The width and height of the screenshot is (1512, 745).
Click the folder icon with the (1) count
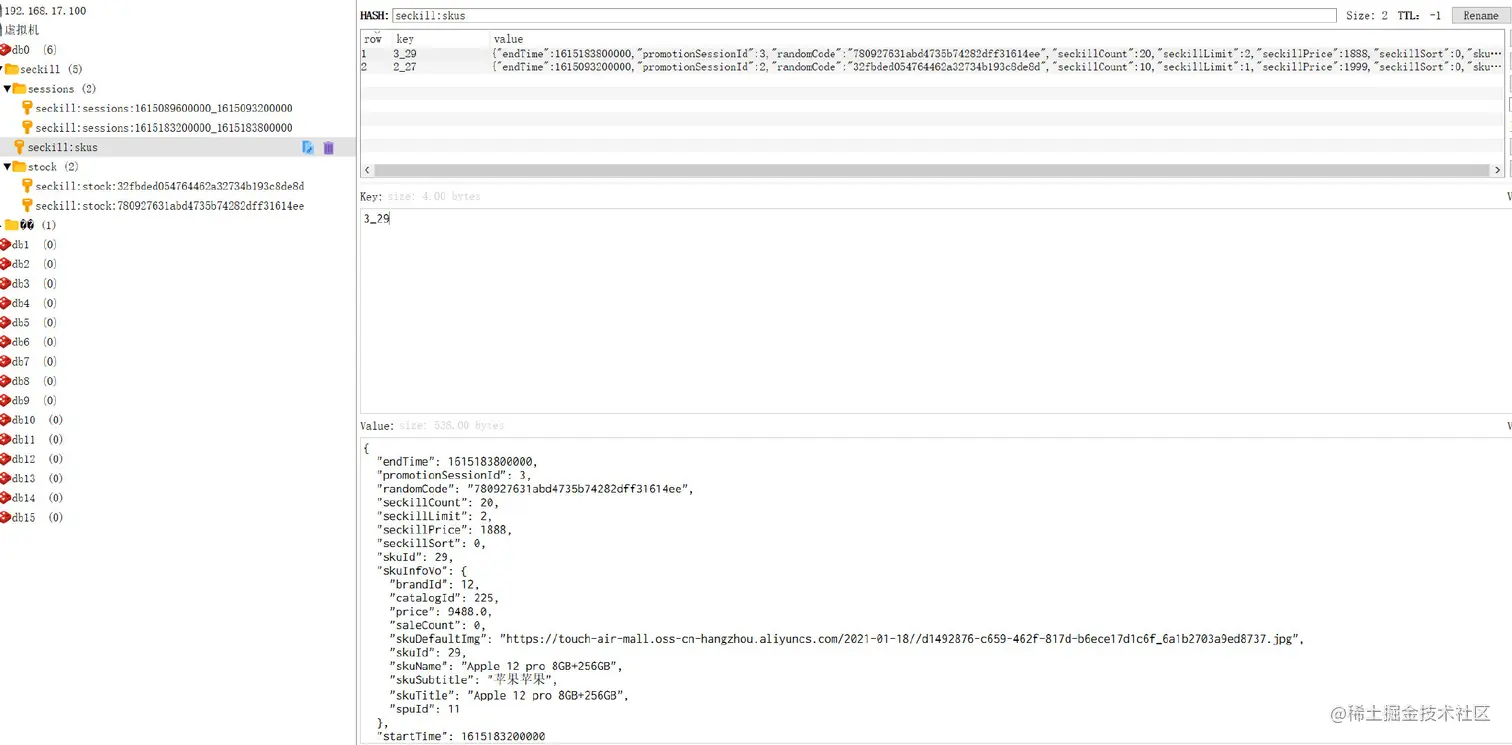click(12, 225)
